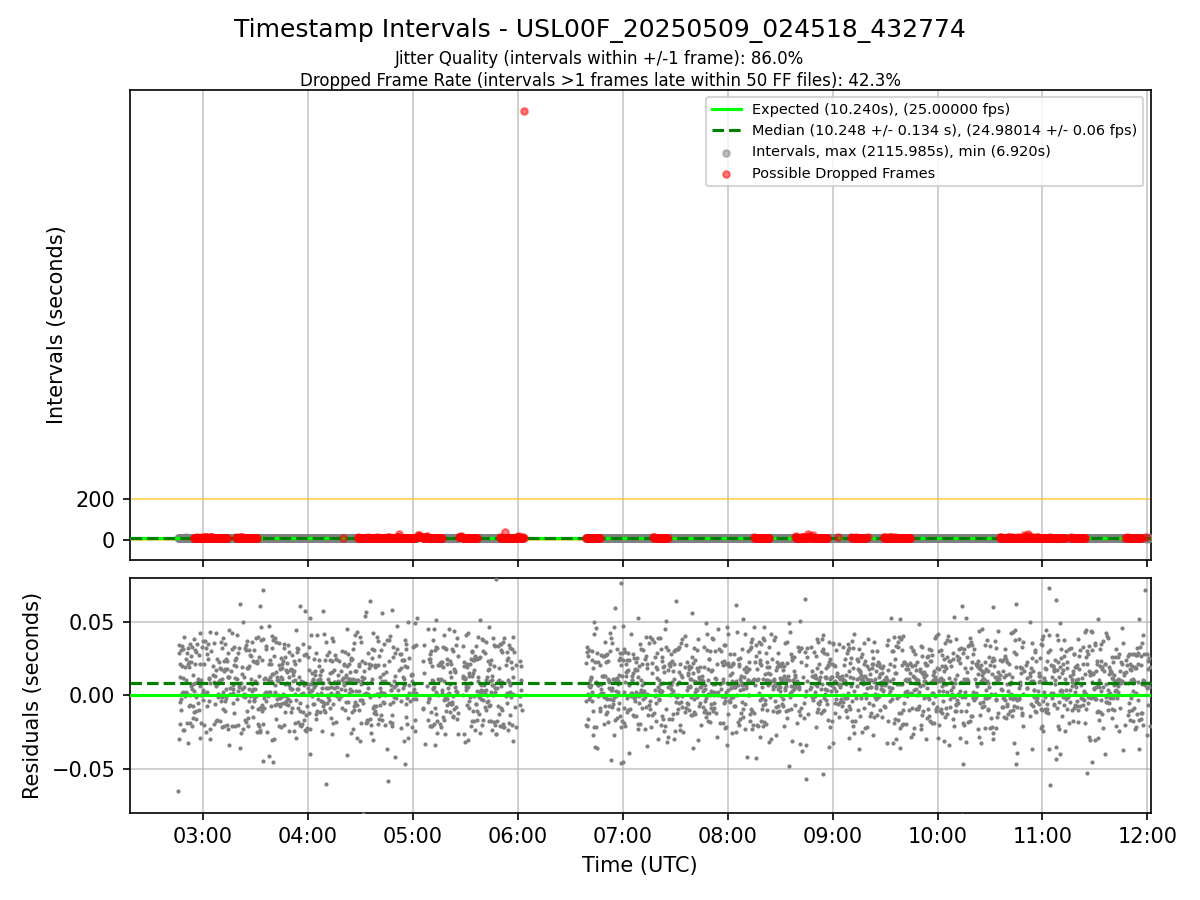Click the 'Residuals (seconds)' y-axis label
The height and width of the screenshot is (900, 1200).
coord(32,696)
